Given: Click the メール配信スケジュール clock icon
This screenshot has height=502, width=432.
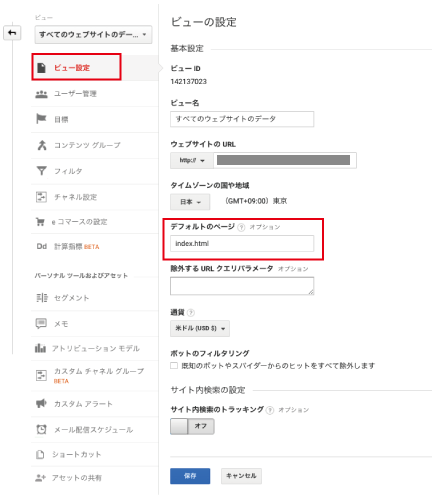Looking at the screenshot, I should click(41, 429).
